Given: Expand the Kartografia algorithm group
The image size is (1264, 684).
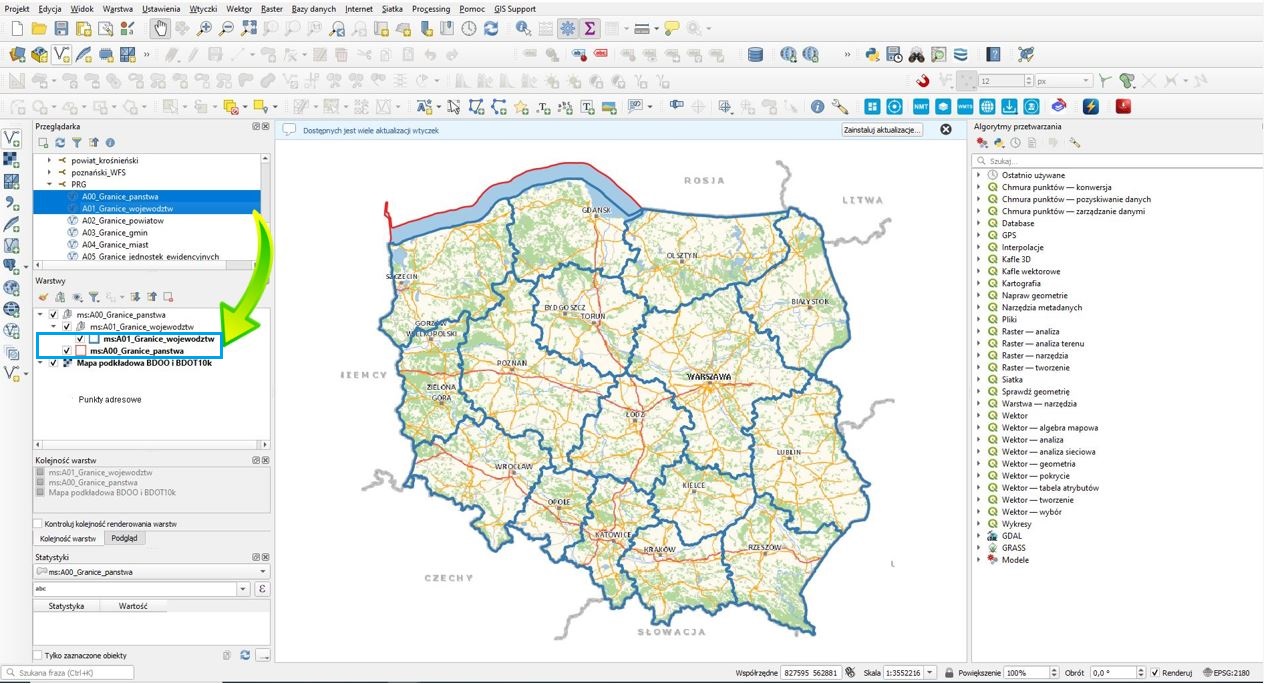Looking at the screenshot, I should (979, 283).
